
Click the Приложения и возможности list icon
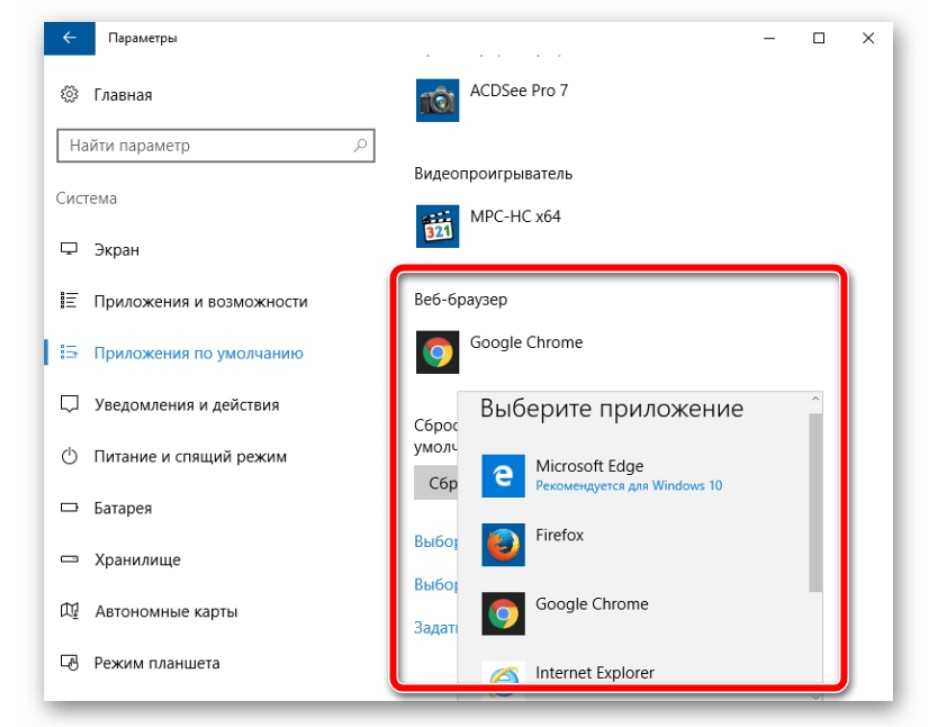pyautogui.click(x=69, y=300)
